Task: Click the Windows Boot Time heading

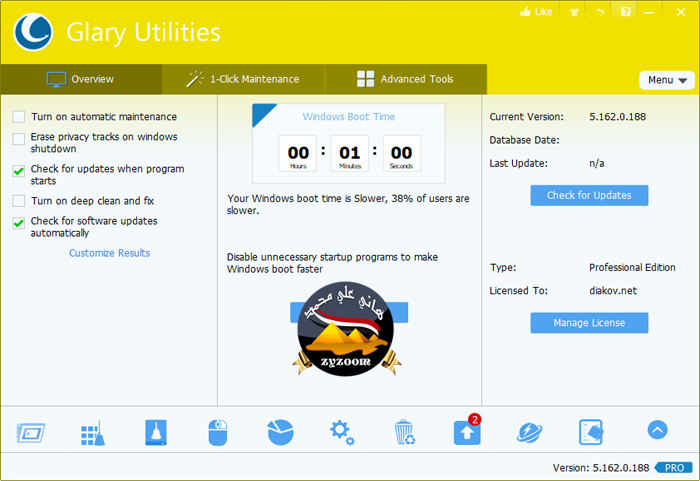Action: (x=349, y=117)
